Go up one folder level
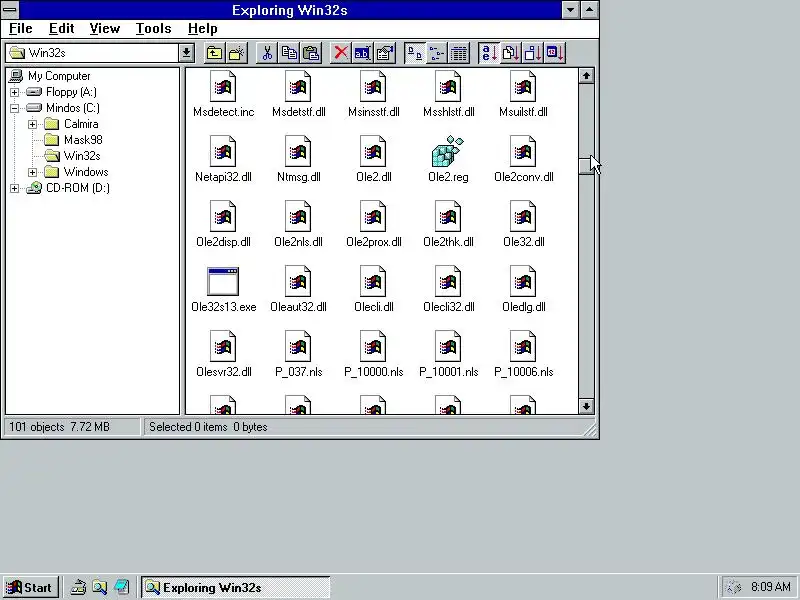 214,53
